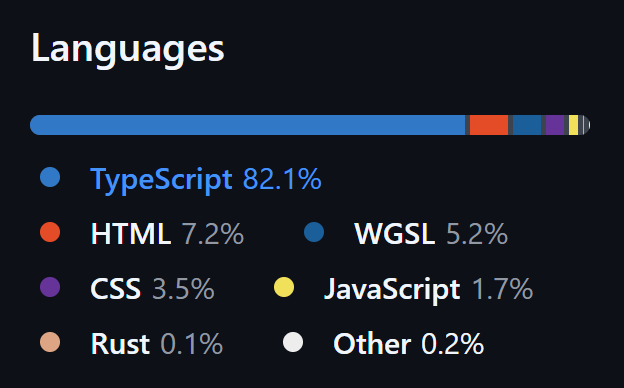Open the WGSL 5.2% language link
The width and height of the screenshot is (624, 388).
[x=406, y=234]
